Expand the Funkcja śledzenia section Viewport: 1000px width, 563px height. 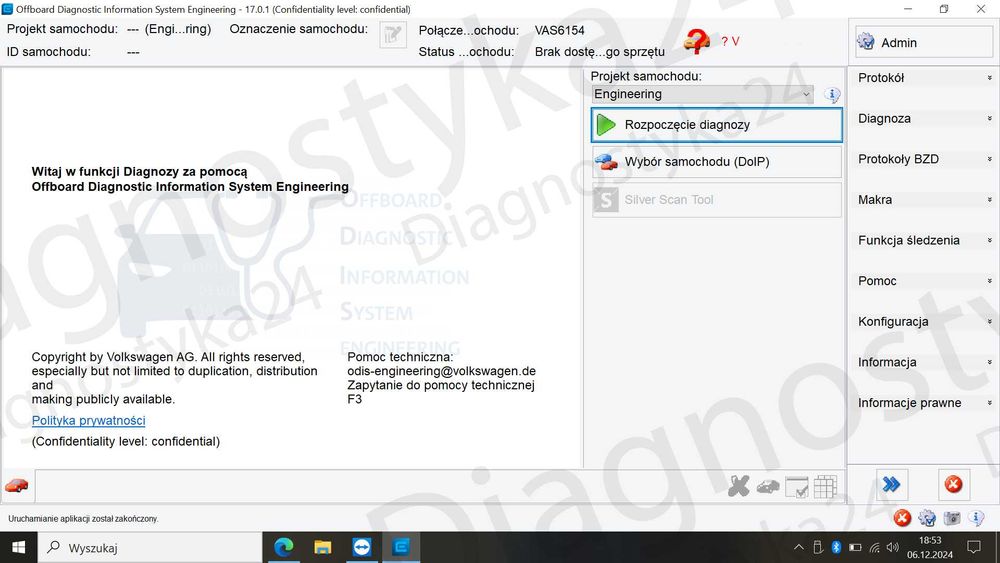click(x=923, y=240)
